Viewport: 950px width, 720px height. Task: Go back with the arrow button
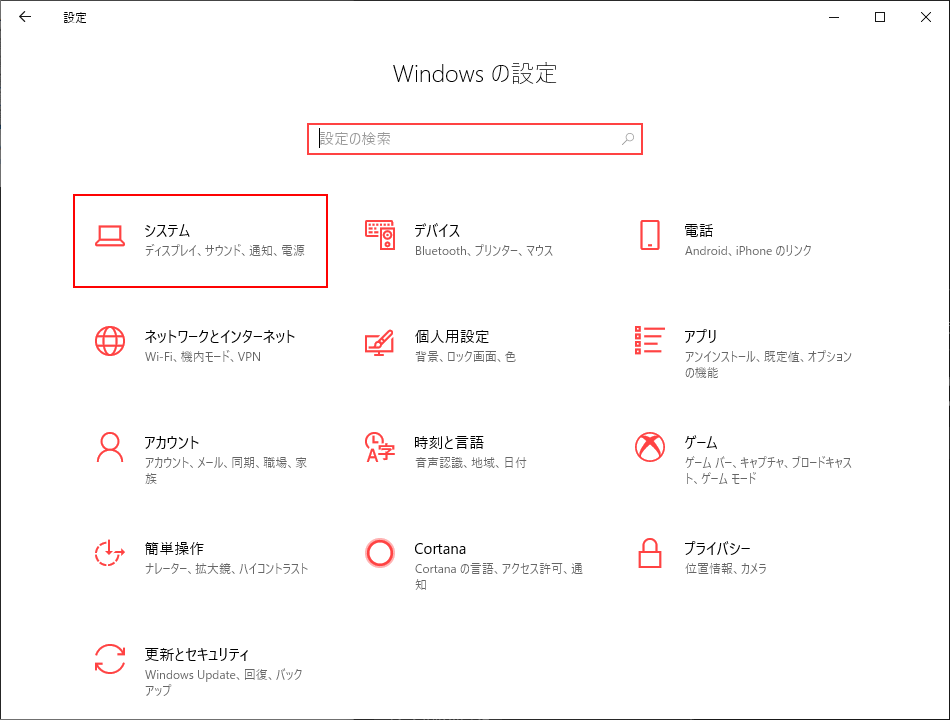tap(25, 17)
